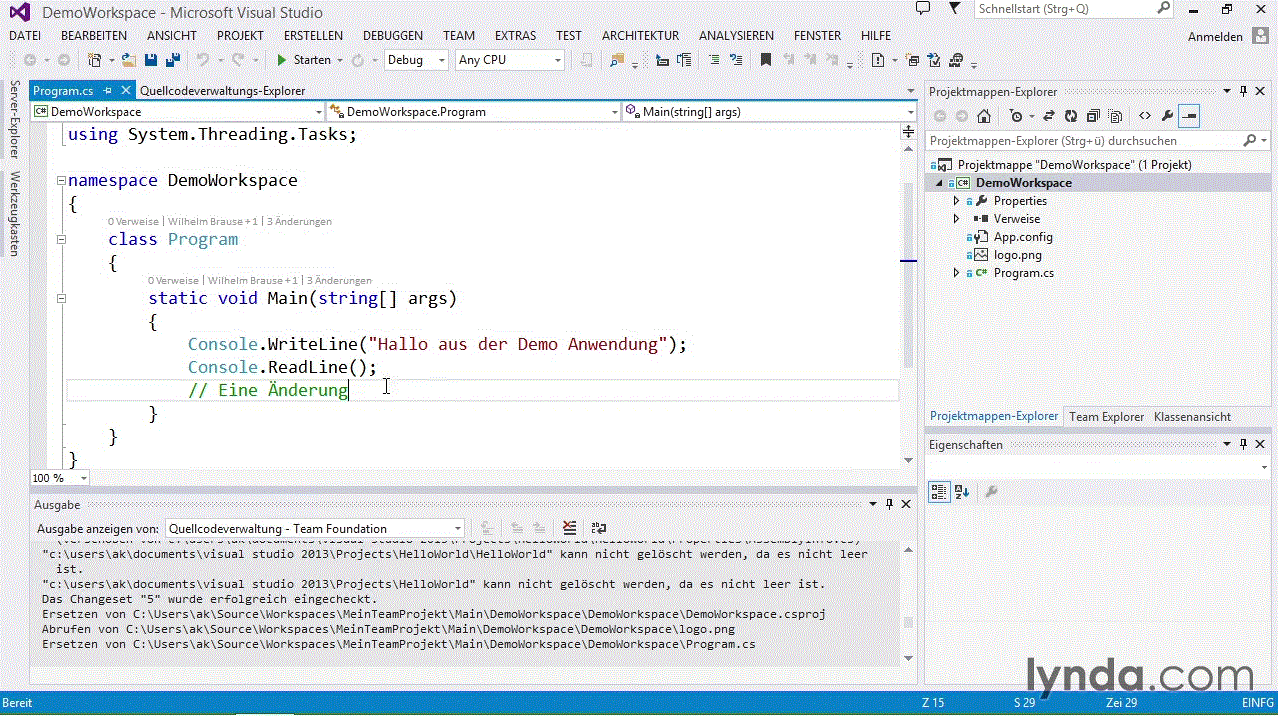Open the EXTRAS menu
Screen dimensions: 1278x716
click(x=515, y=35)
